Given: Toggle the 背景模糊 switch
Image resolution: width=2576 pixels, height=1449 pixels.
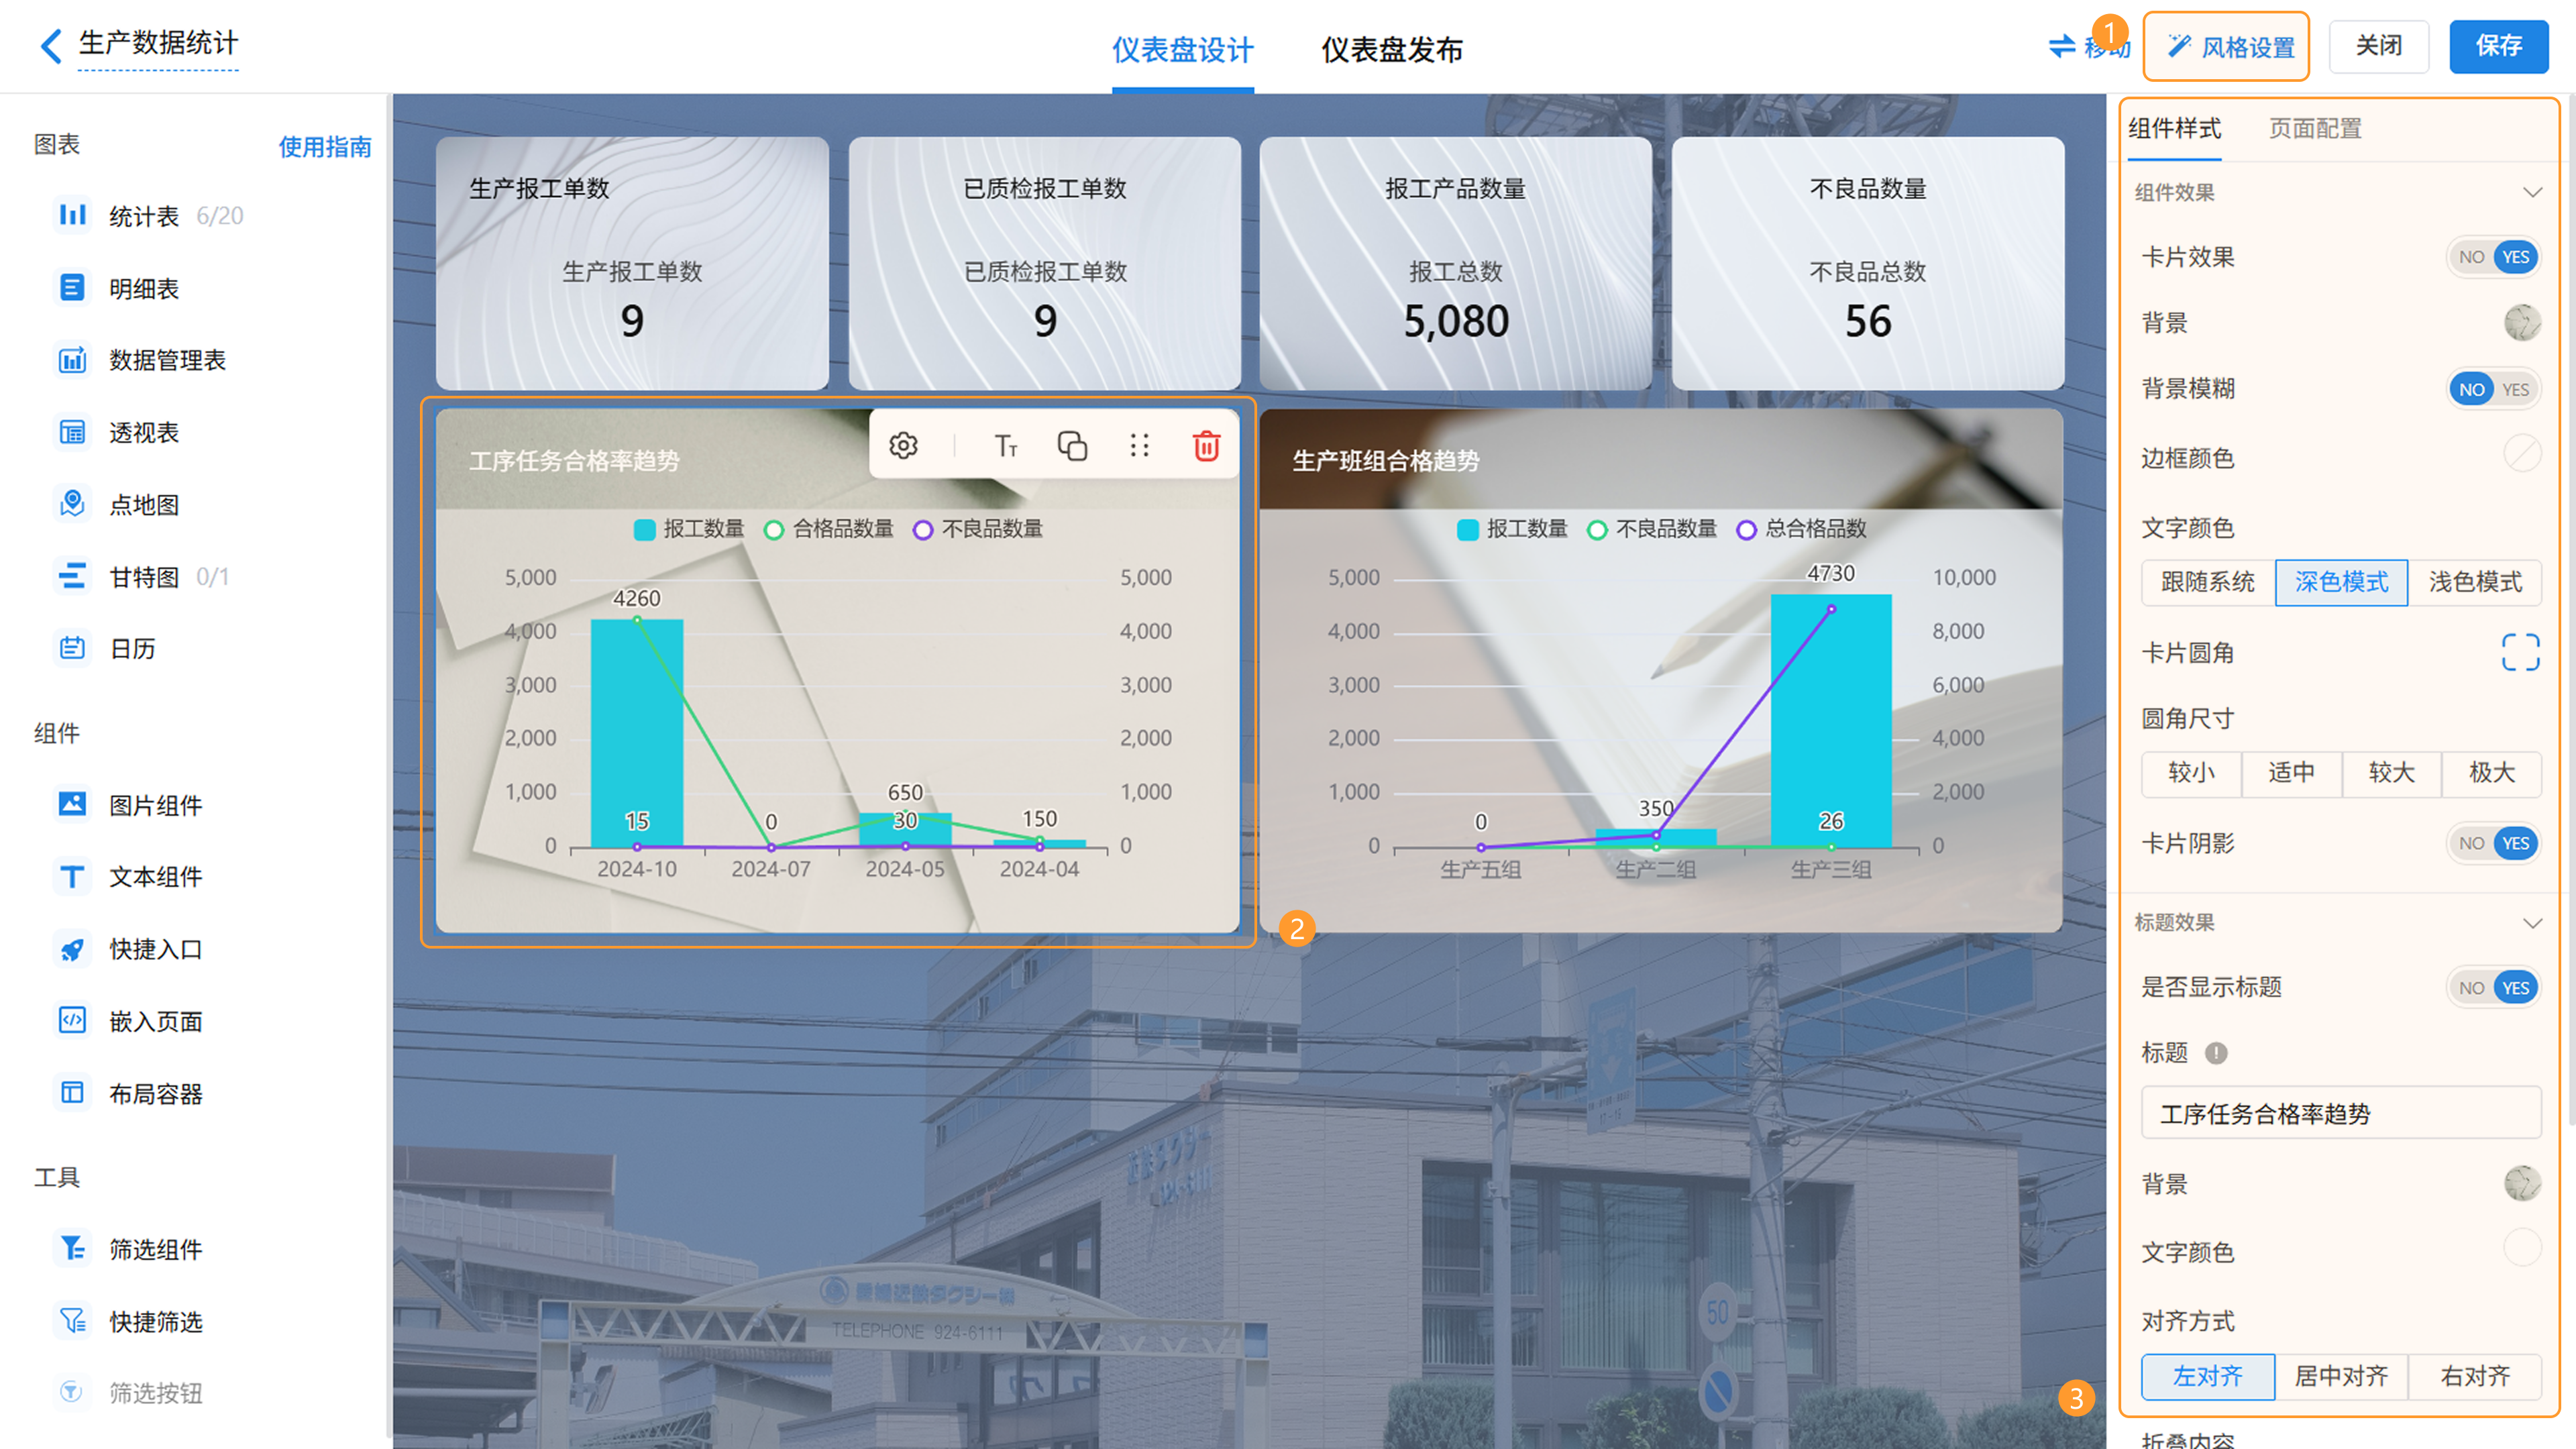Looking at the screenshot, I should pyautogui.click(x=2494, y=389).
